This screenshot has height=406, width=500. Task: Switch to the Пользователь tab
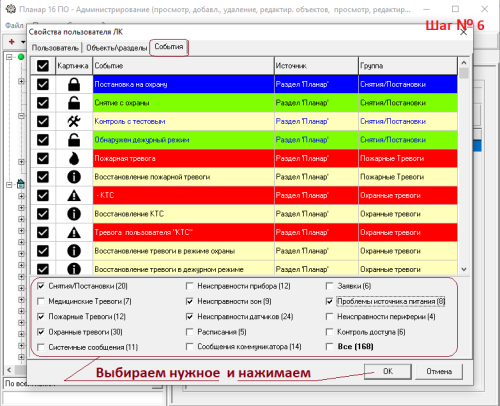pyautogui.click(x=55, y=48)
